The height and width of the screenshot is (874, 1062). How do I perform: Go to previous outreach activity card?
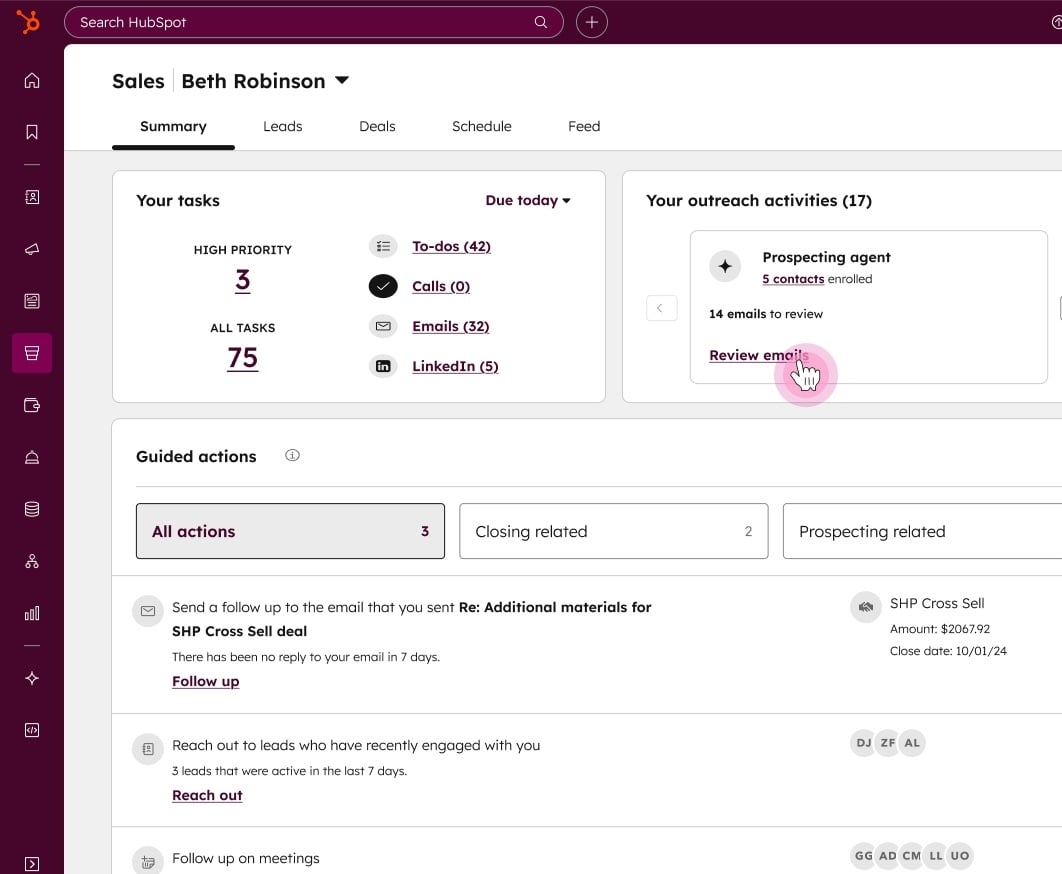pos(661,308)
